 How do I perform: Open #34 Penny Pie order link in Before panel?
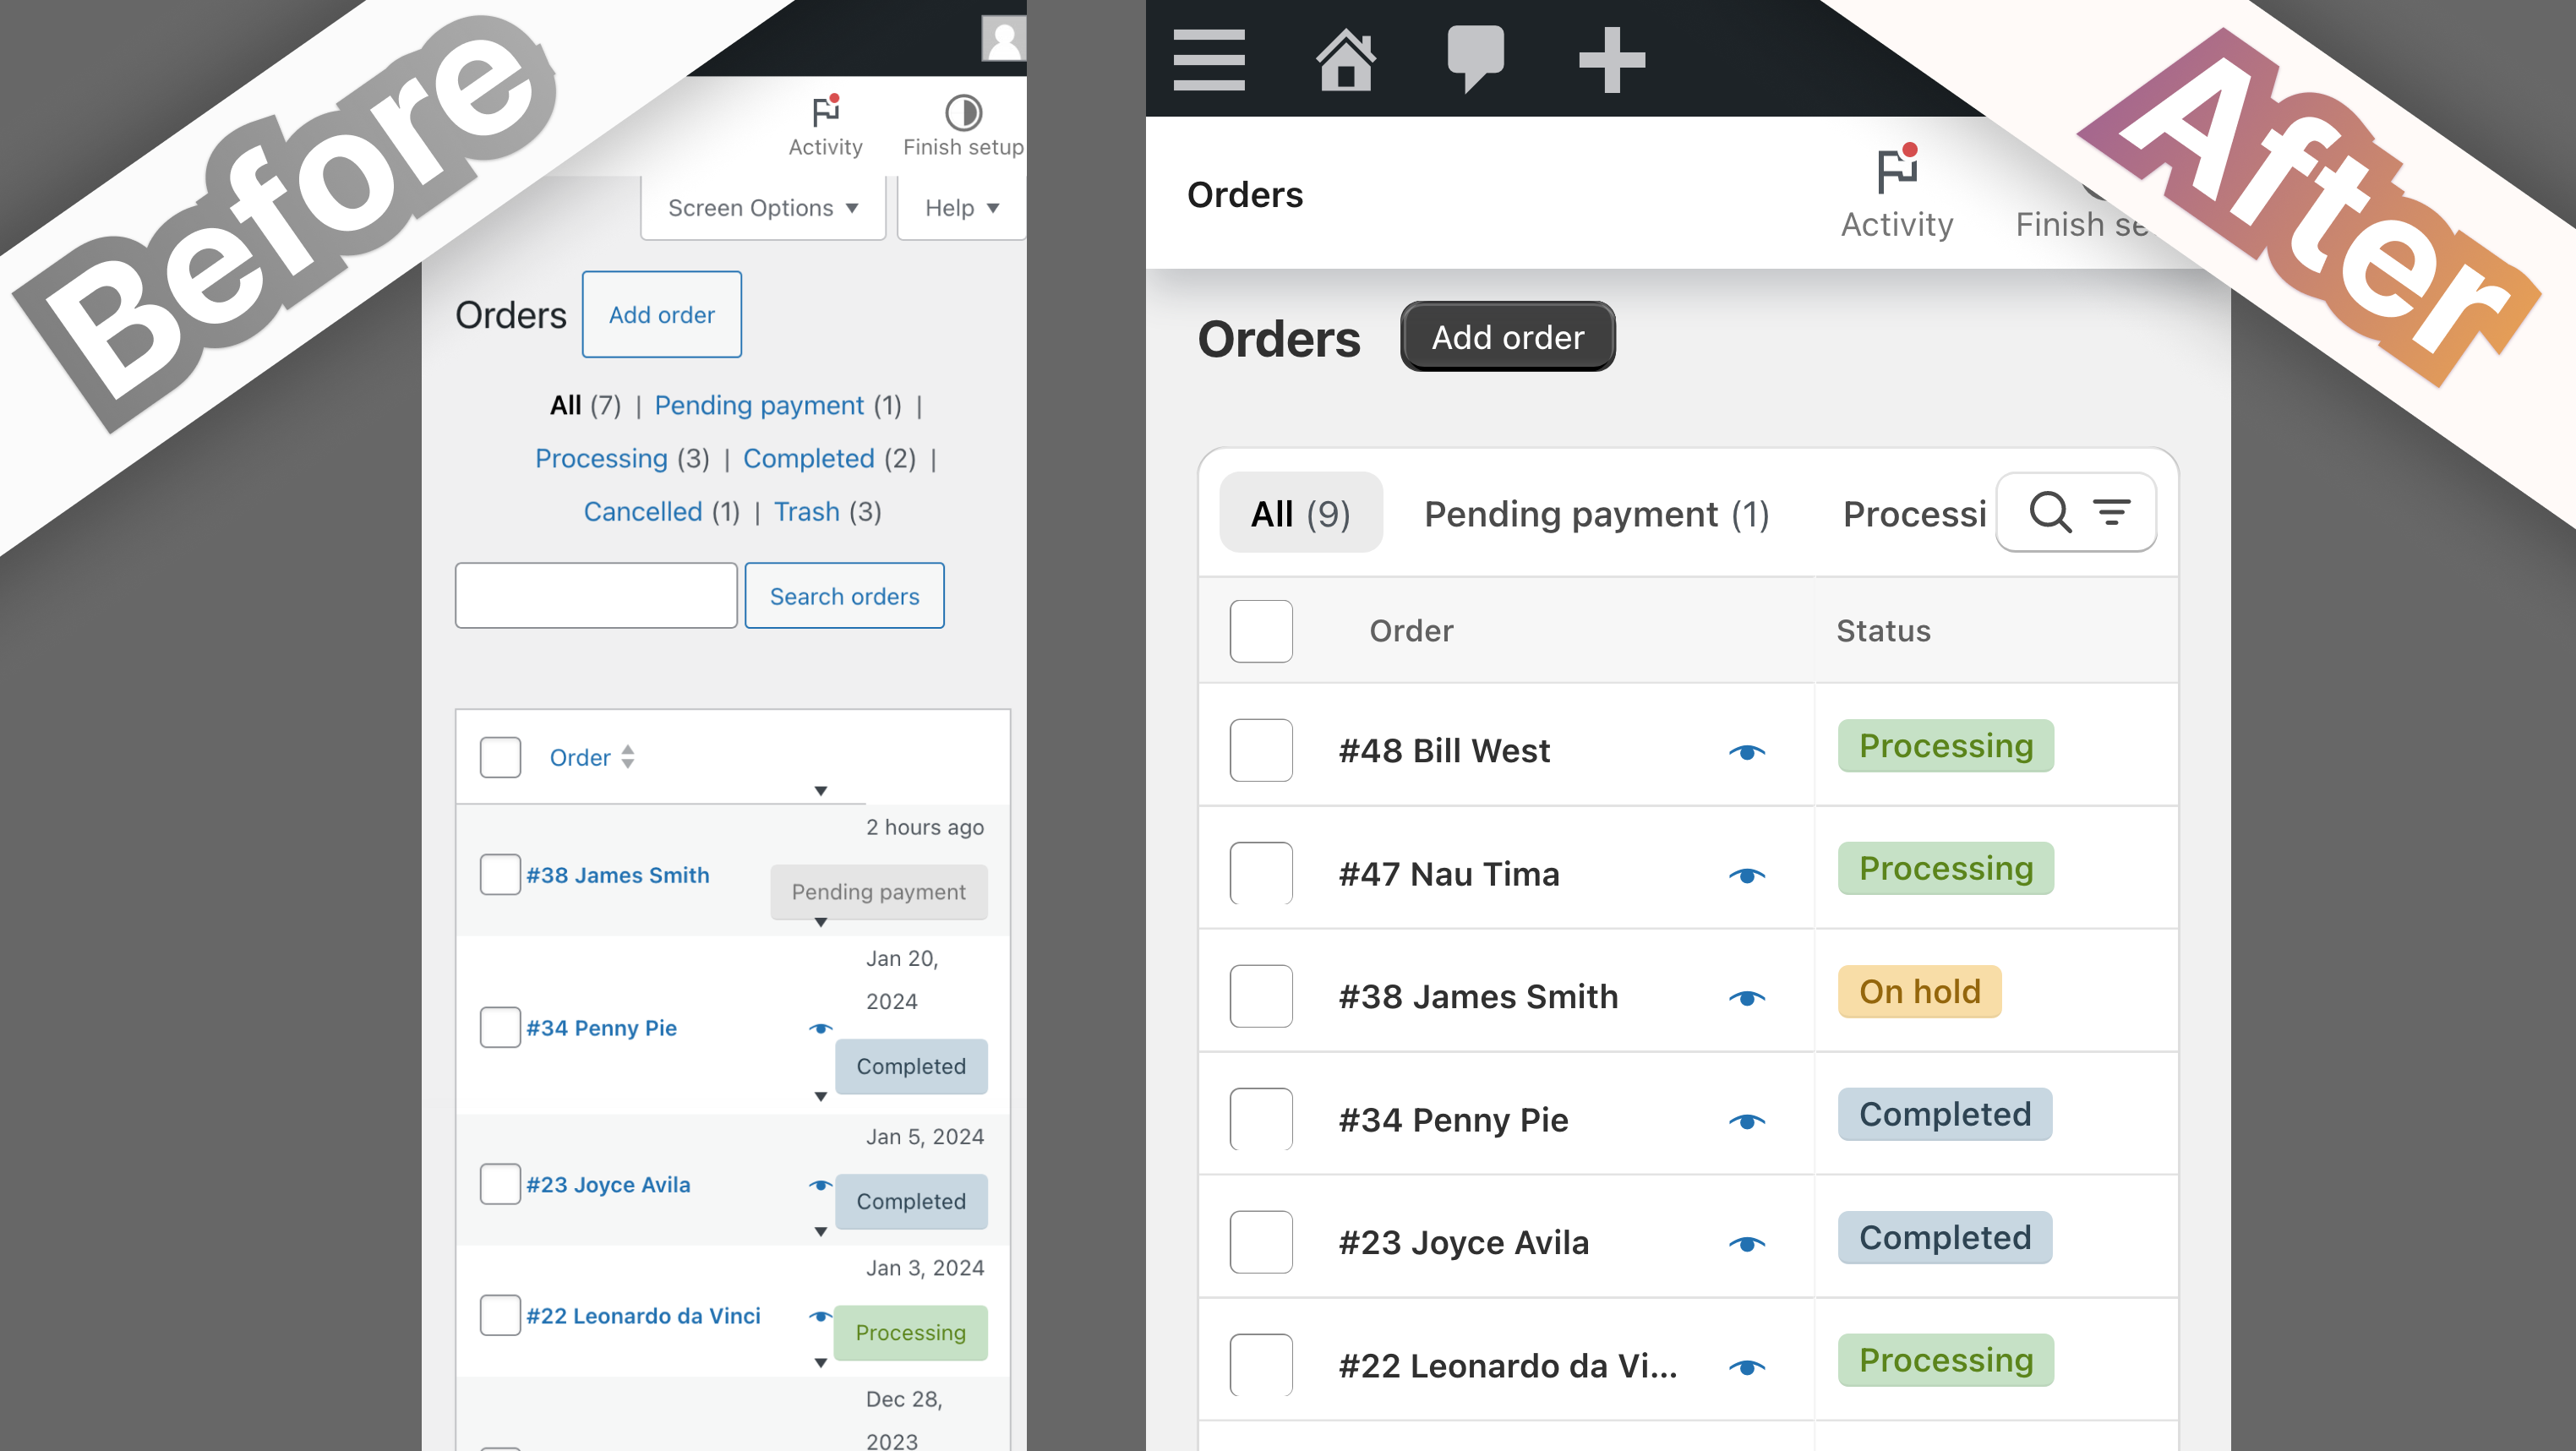(x=601, y=1028)
